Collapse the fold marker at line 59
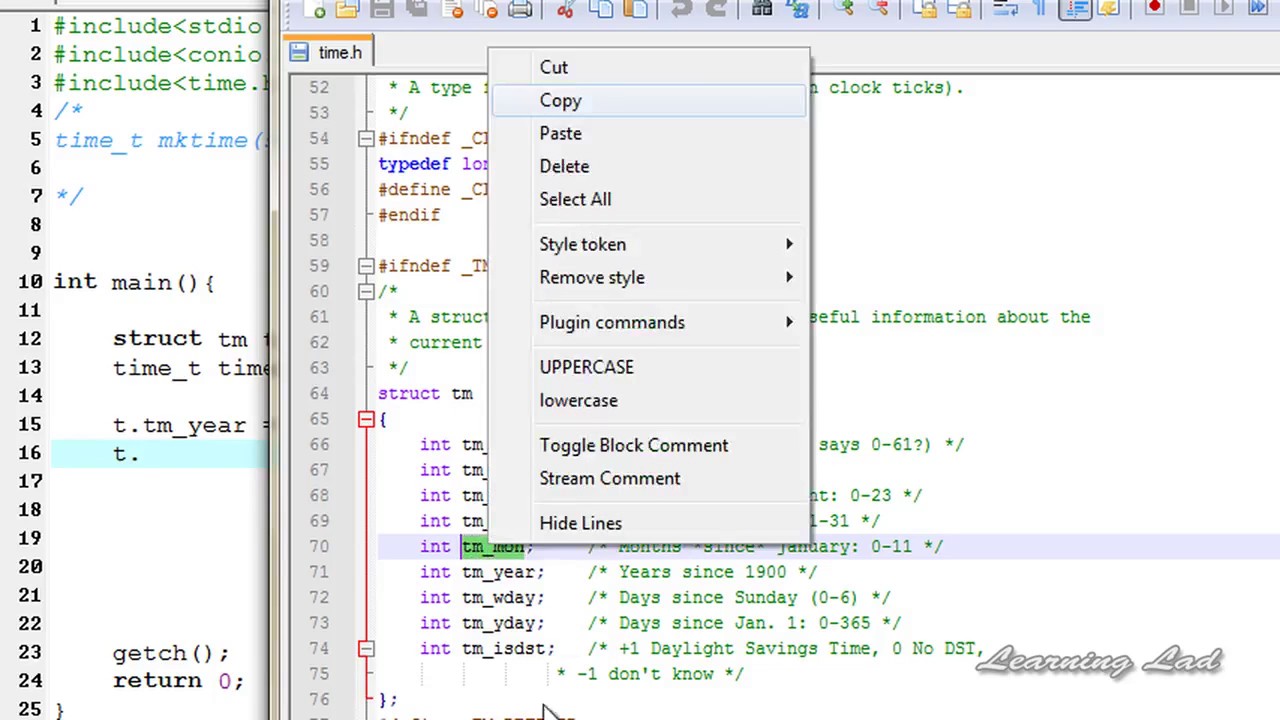This screenshot has height=720, width=1280. pyautogui.click(x=366, y=266)
